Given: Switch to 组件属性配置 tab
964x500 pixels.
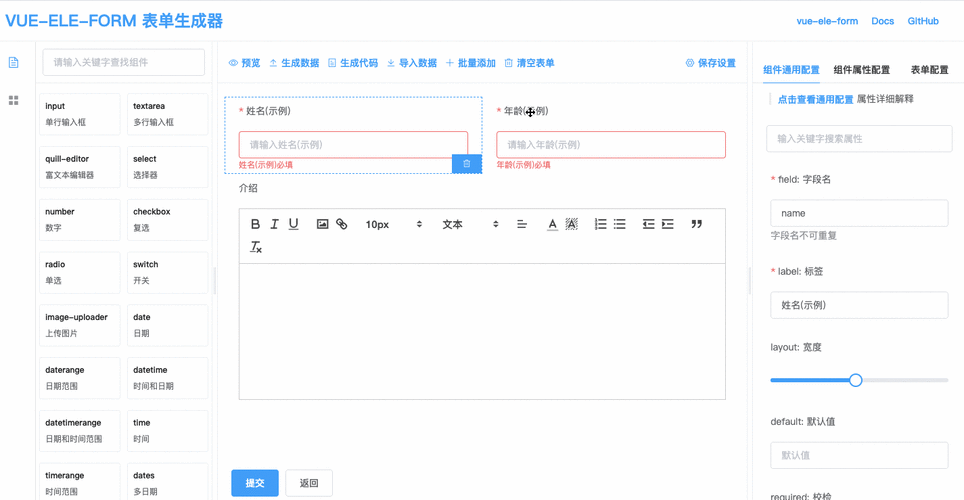Looking at the screenshot, I should [861, 69].
